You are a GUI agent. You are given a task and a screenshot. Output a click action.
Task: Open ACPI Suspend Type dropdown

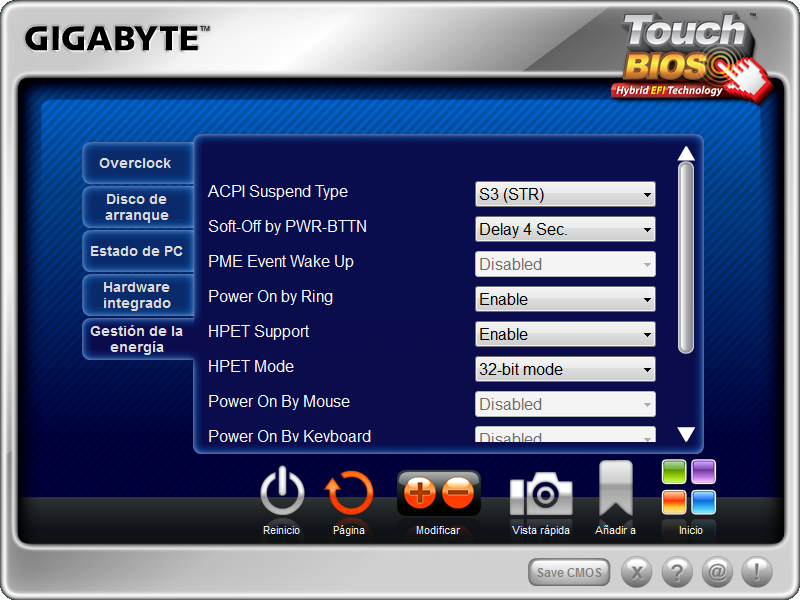point(565,194)
